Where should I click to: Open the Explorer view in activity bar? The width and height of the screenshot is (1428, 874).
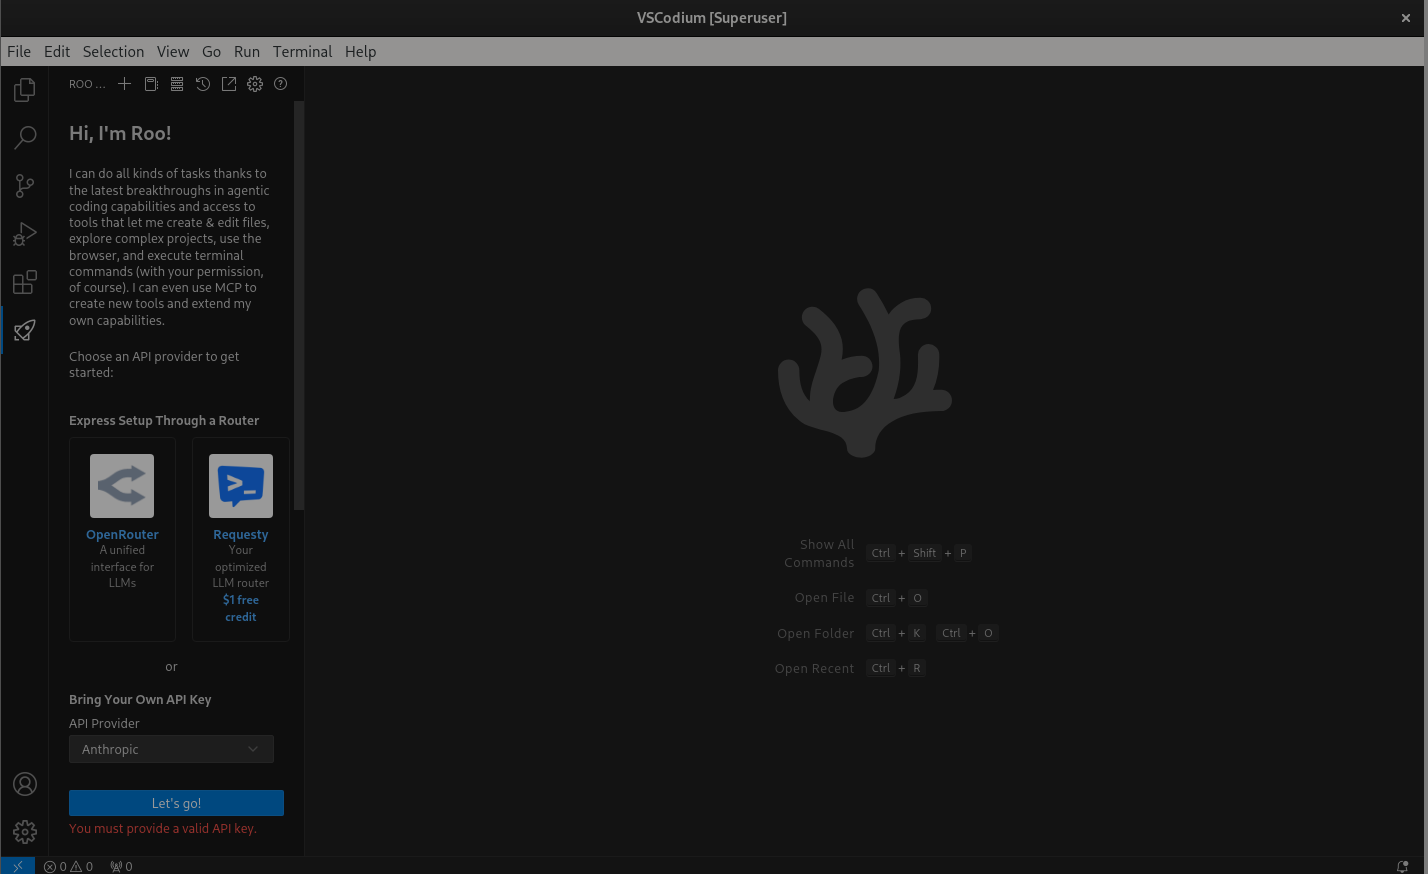25,91
